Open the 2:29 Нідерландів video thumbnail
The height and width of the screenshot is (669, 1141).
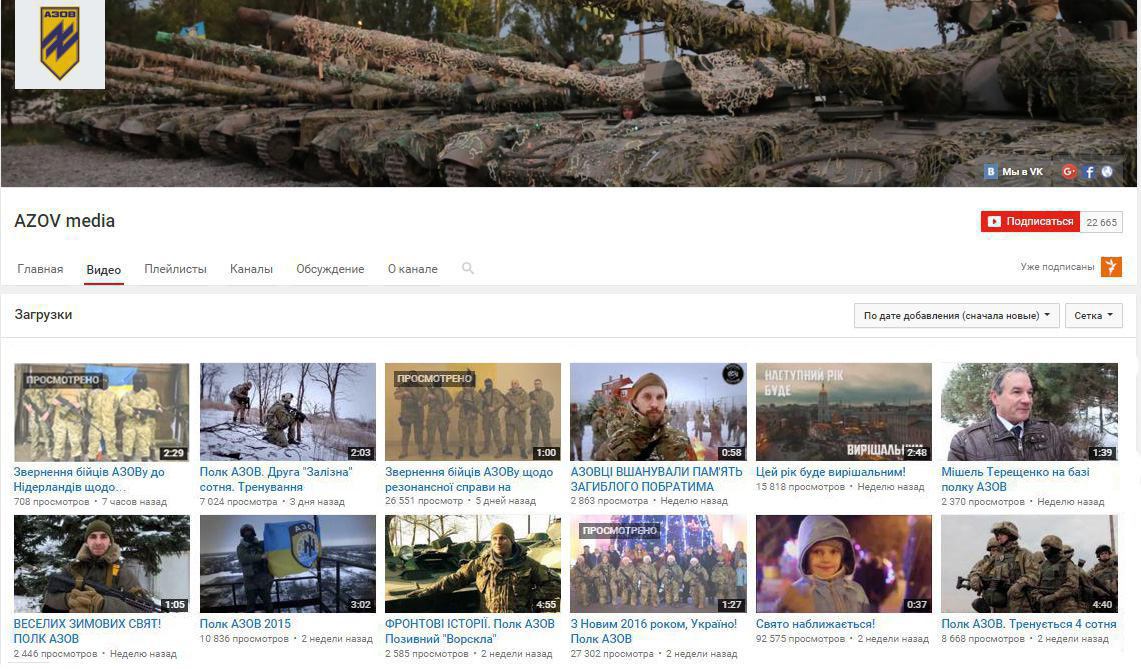tap(102, 412)
